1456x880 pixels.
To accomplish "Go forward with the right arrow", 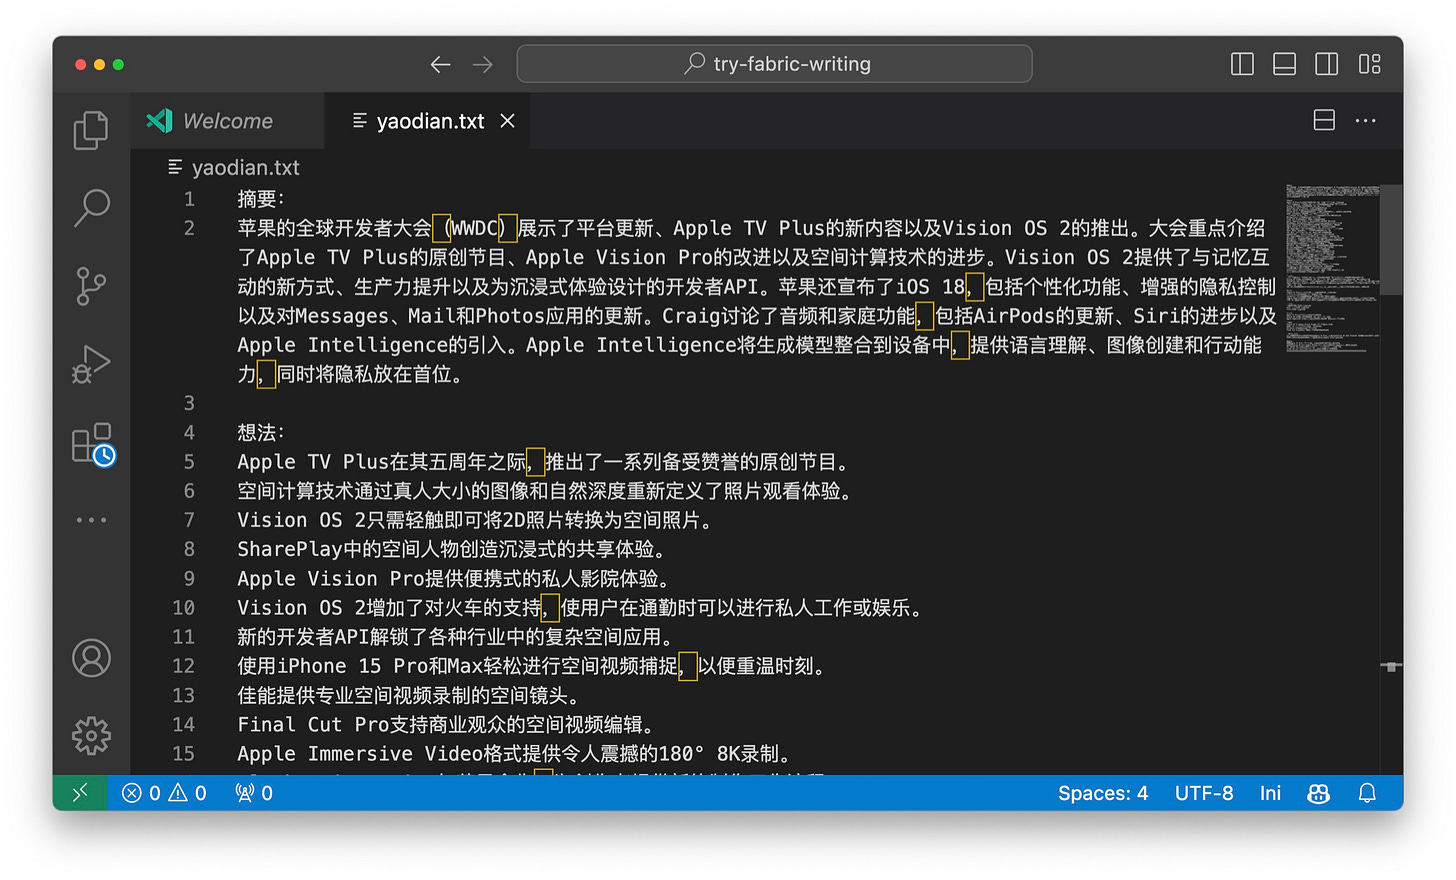I will point(483,64).
